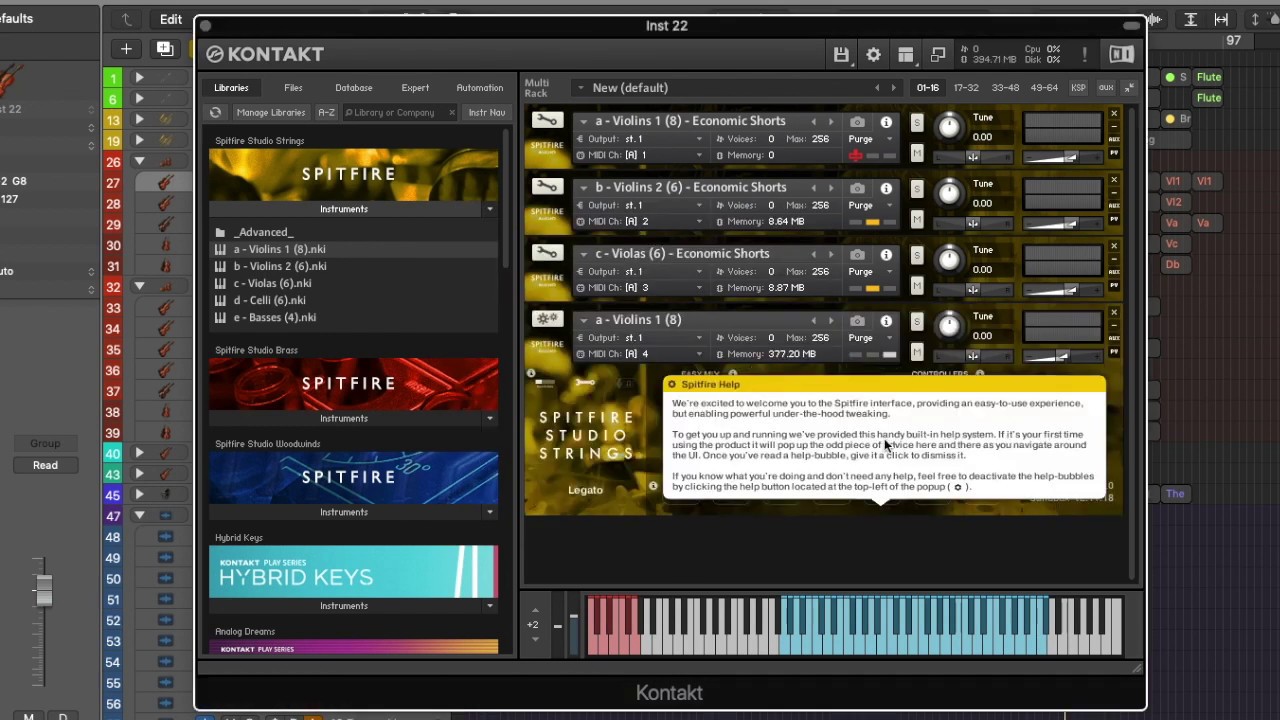Select rack page 33-48
The image size is (1280, 720).
pos(1005,88)
